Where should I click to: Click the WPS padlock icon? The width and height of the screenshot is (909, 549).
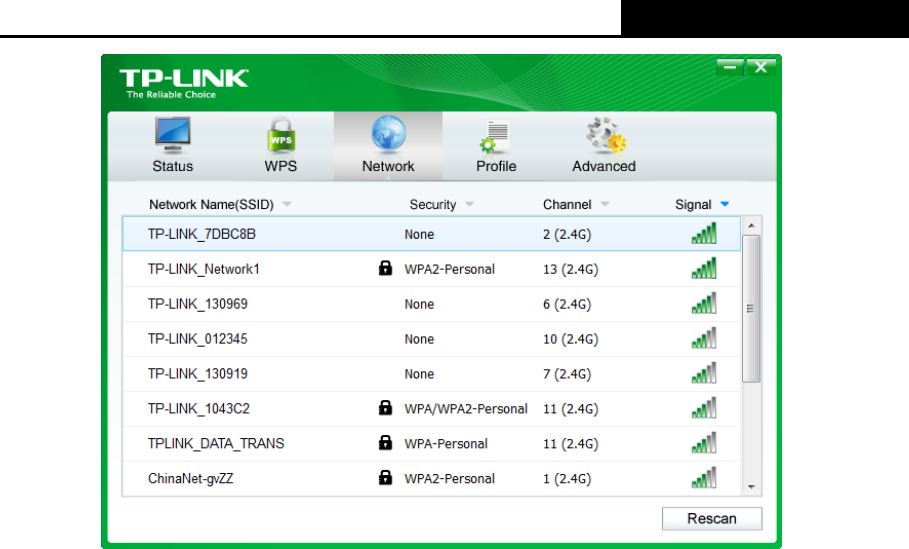pos(281,135)
